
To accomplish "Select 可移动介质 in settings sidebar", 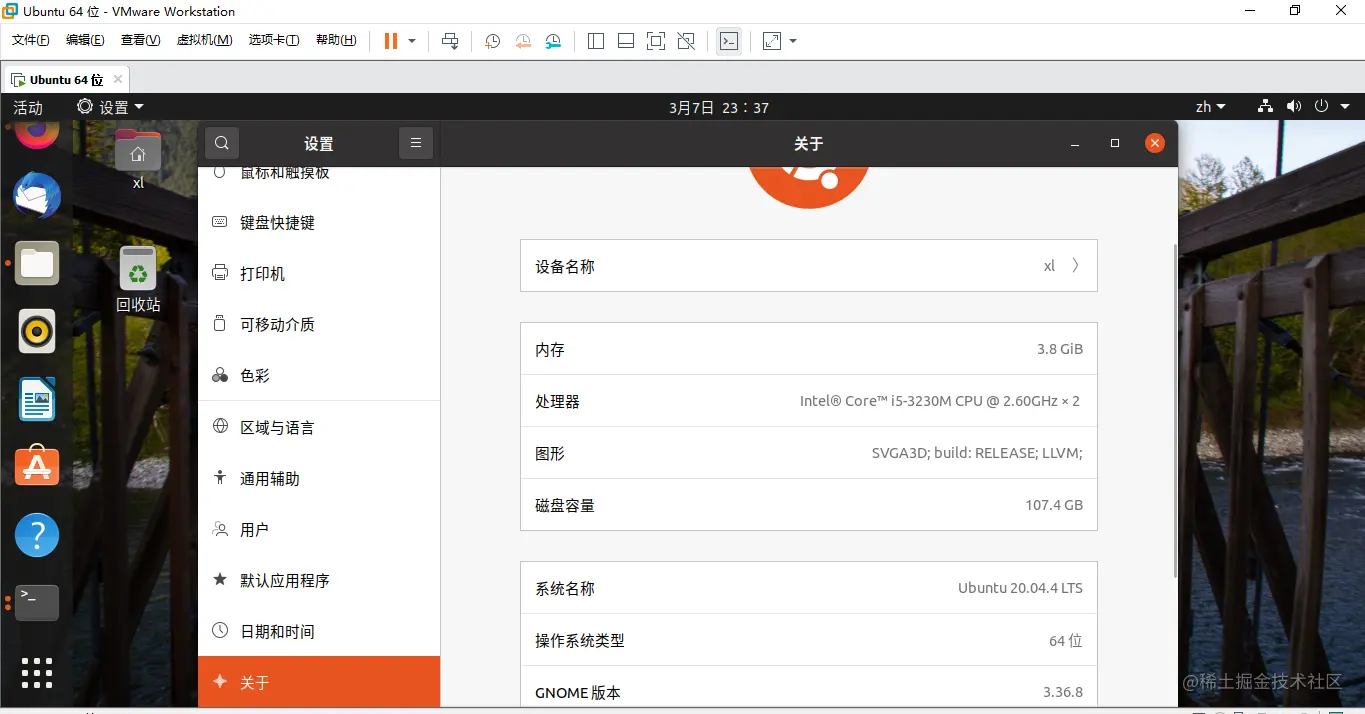I will (x=319, y=324).
